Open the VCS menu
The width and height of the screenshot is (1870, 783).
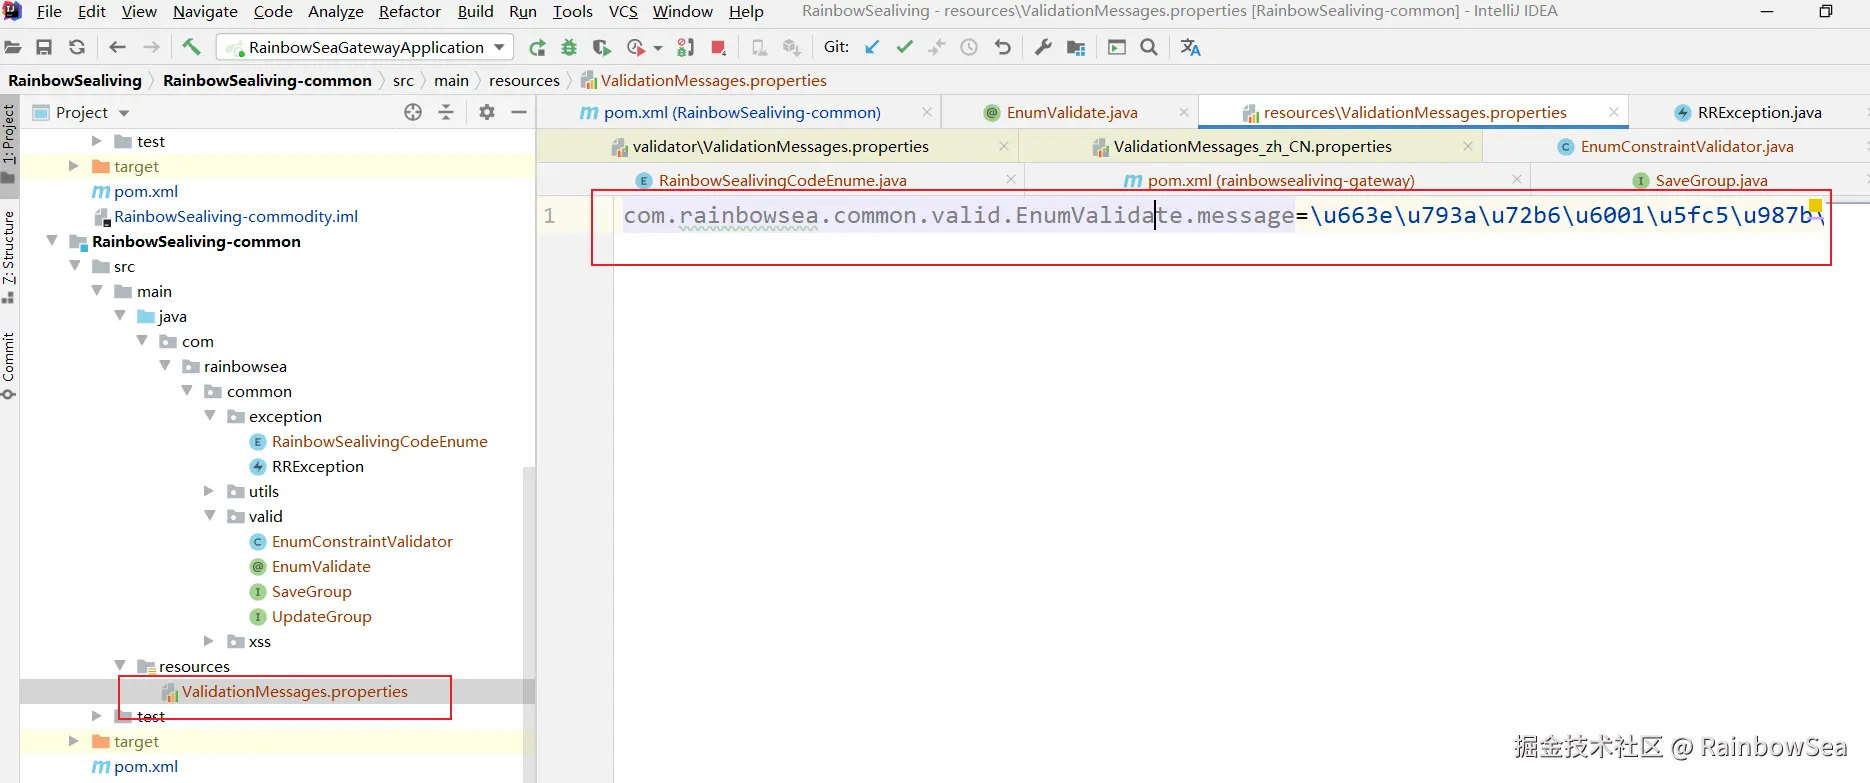pyautogui.click(x=623, y=11)
